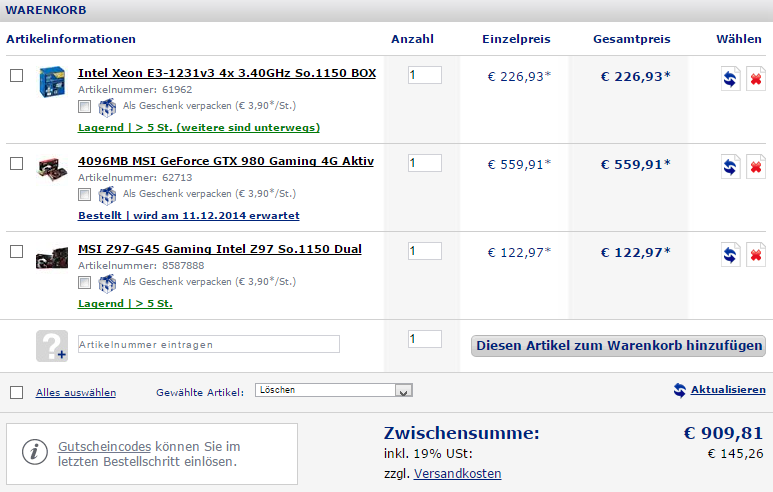Click blue arrows icon next to Aktualisieren
This screenshot has width=773, height=492.
coord(680,390)
